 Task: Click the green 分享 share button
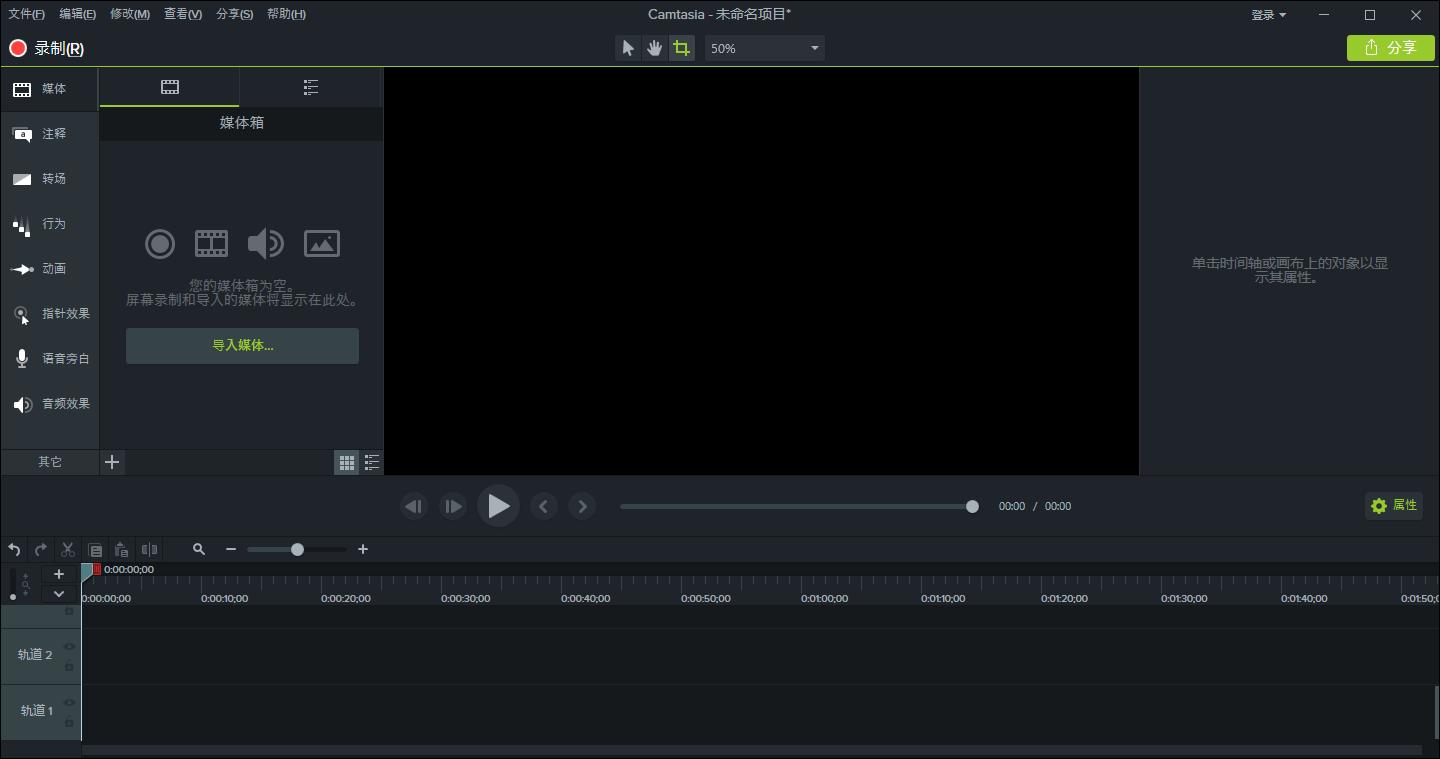point(1390,48)
